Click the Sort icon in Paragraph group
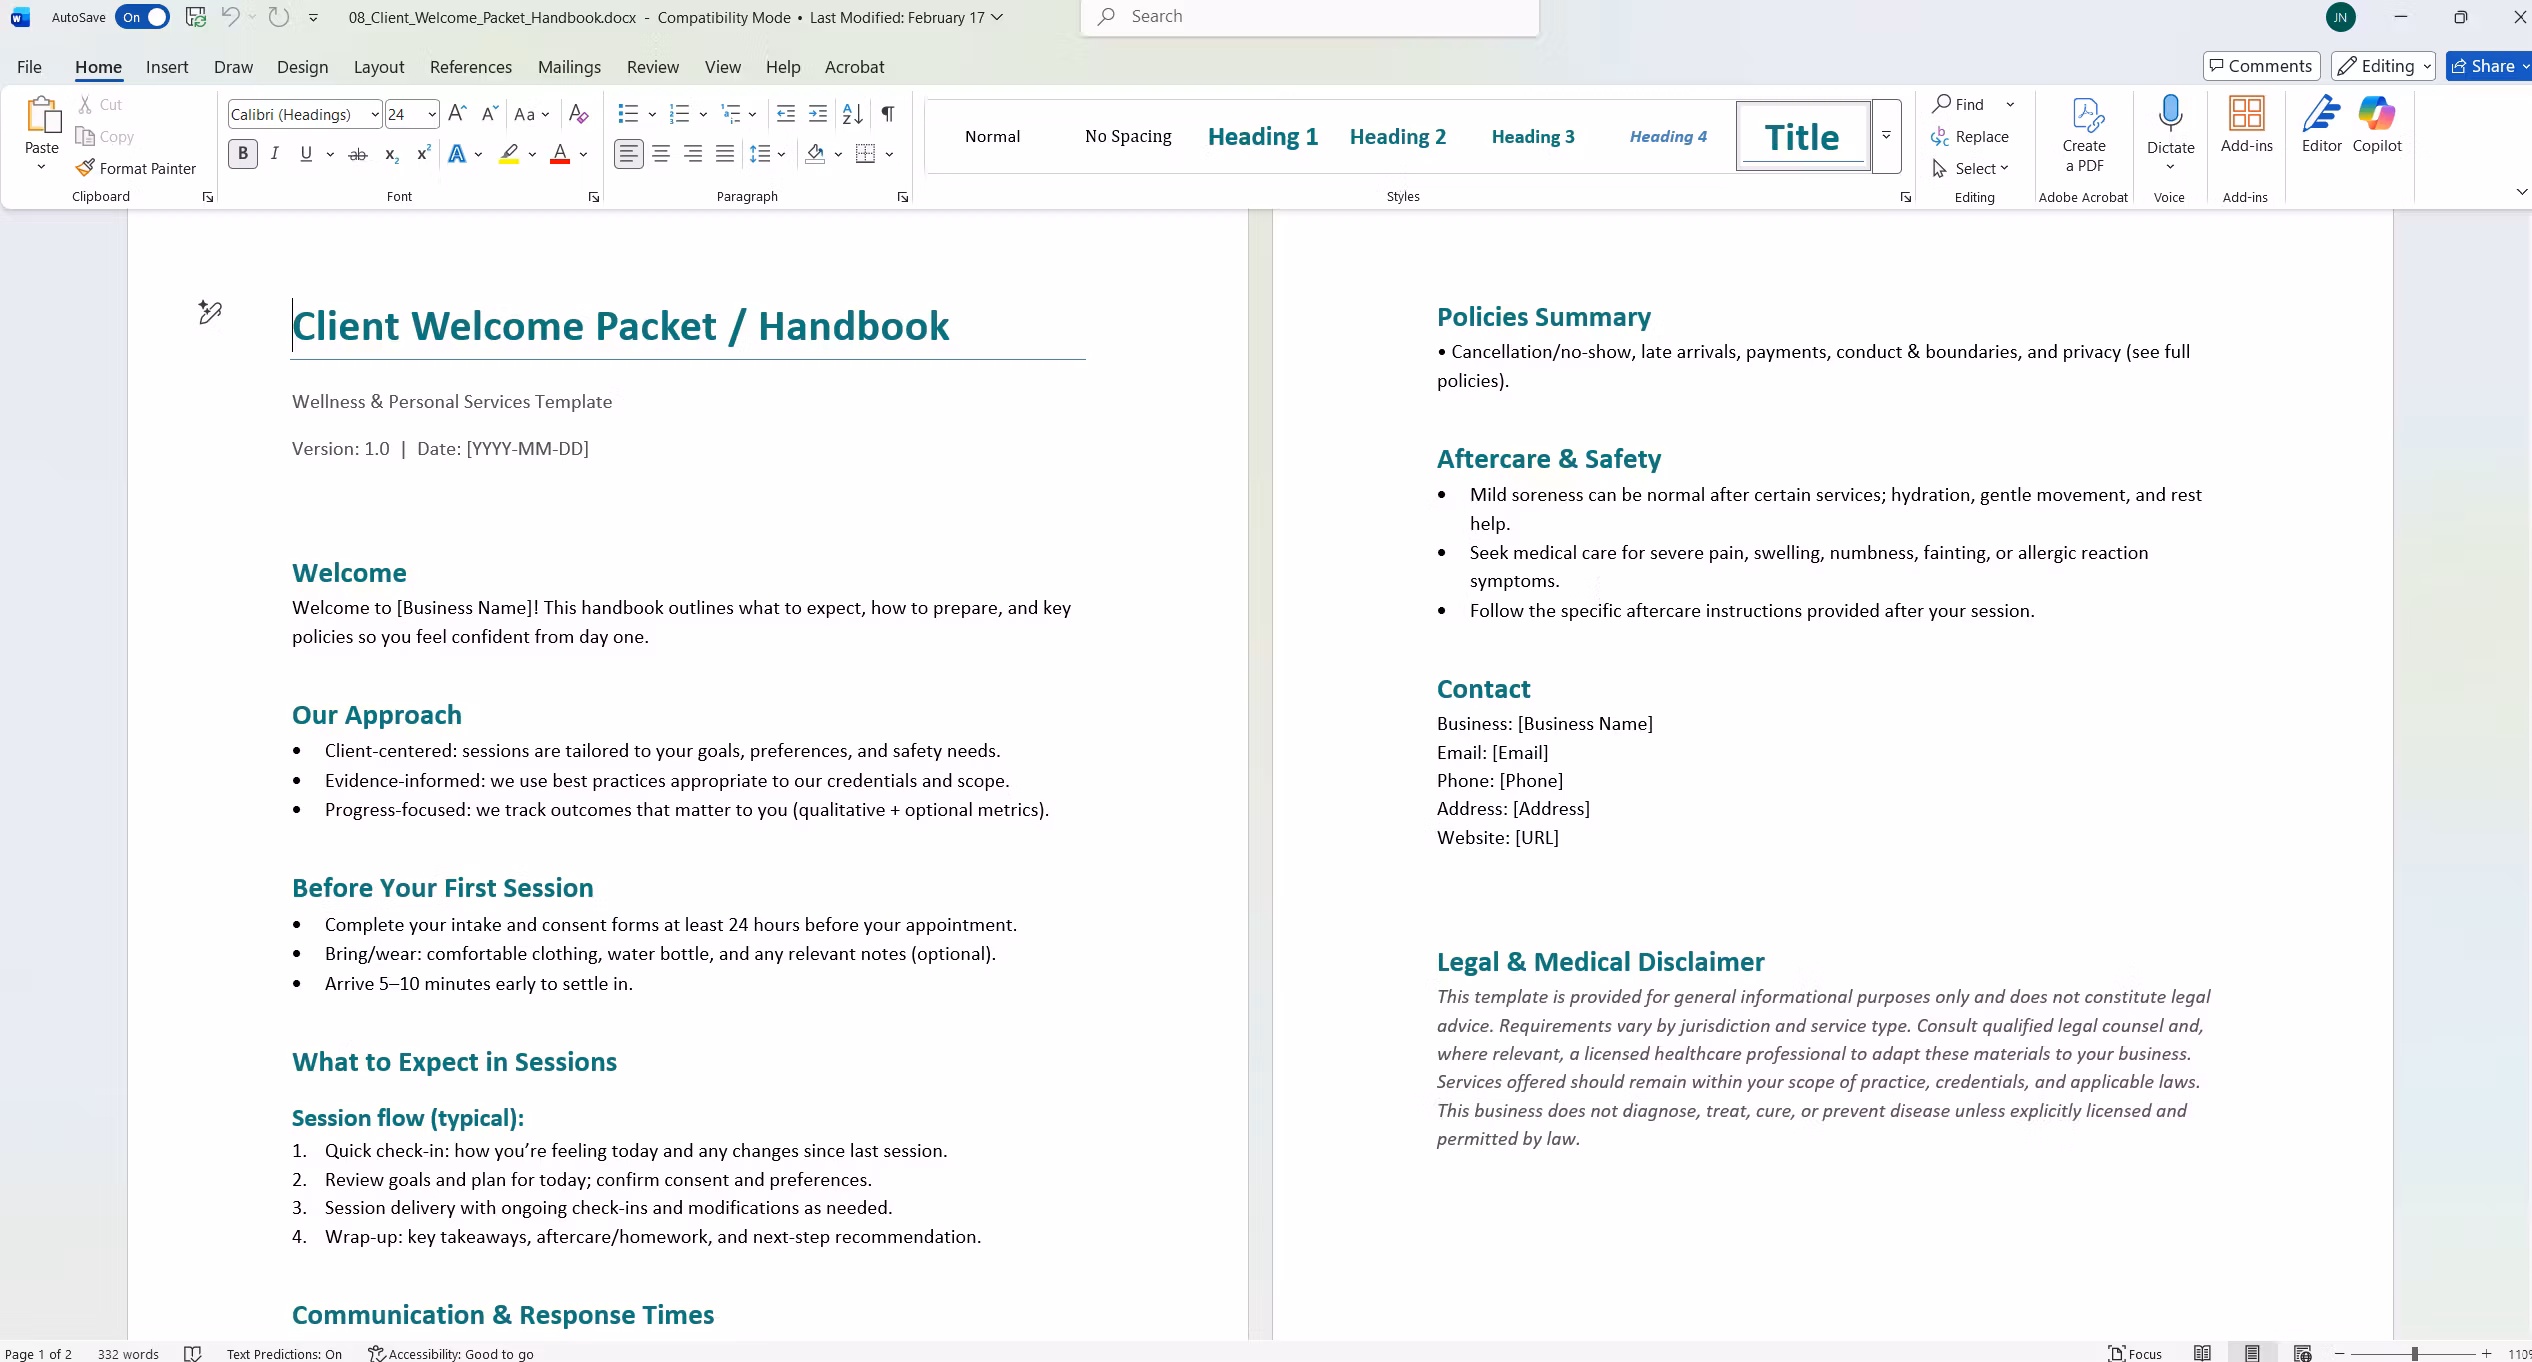The height and width of the screenshot is (1362, 2532). [x=852, y=114]
